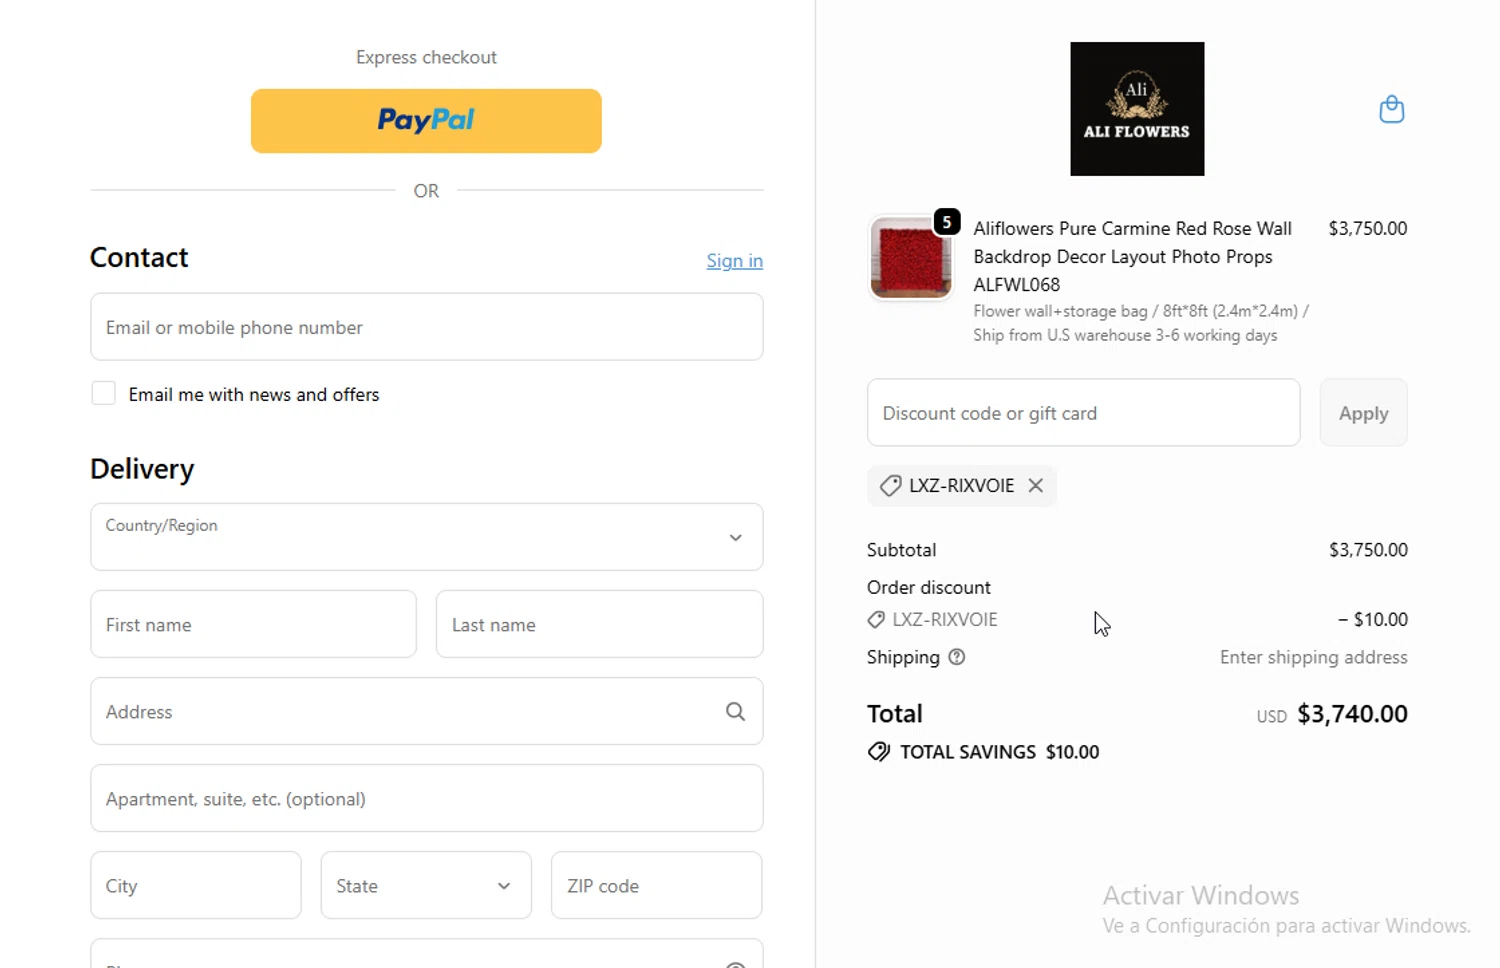The width and height of the screenshot is (1500, 968).
Task: Click the Enter shipping address text
Action: (x=1313, y=657)
